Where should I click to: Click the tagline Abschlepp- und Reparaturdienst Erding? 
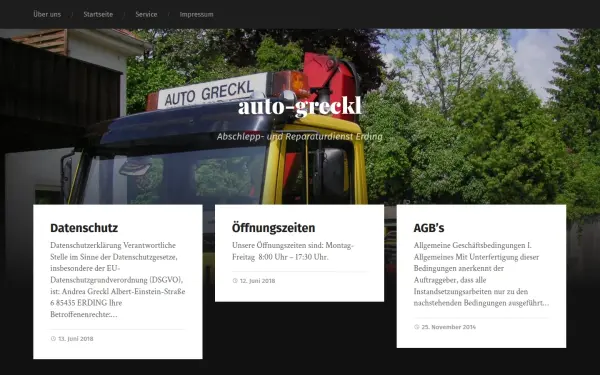coord(300,137)
